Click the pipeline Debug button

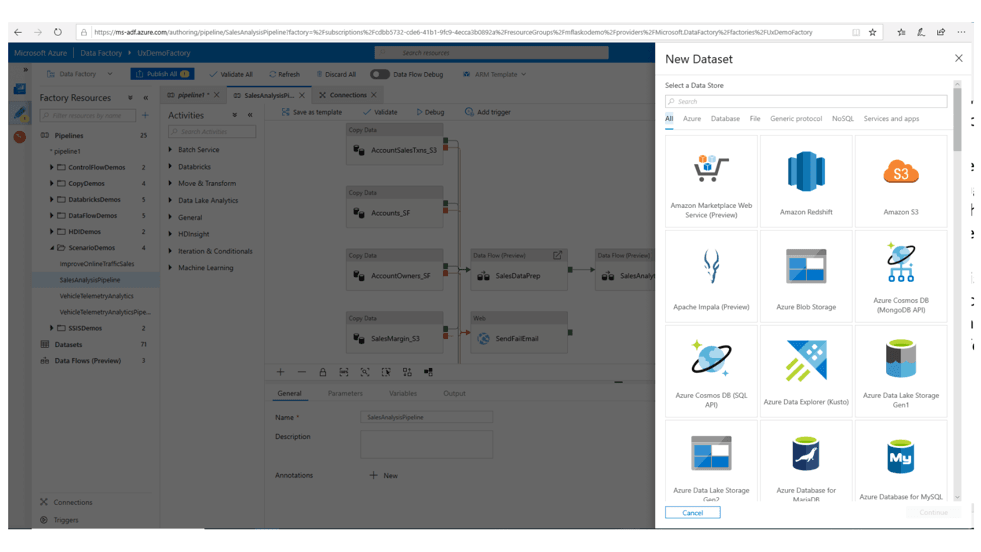(430, 112)
